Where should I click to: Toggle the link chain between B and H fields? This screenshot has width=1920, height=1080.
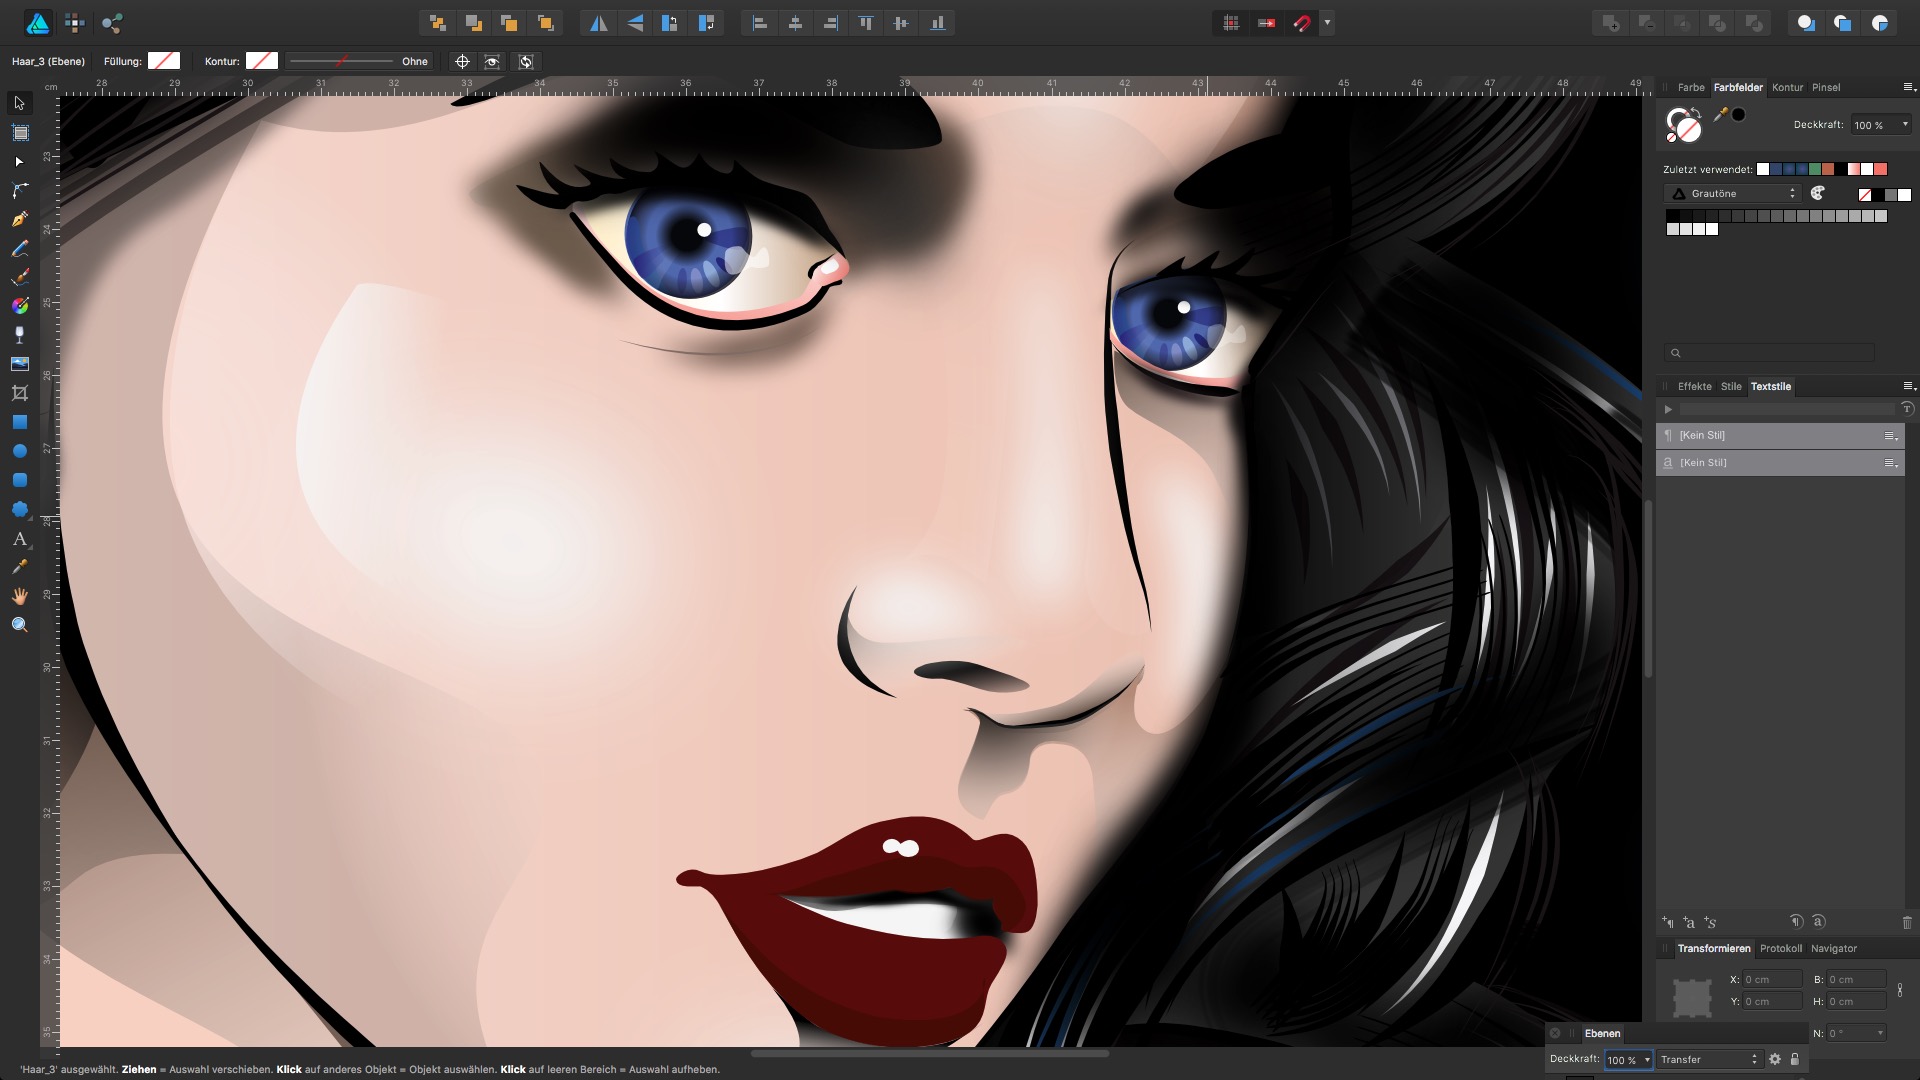point(1900,990)
